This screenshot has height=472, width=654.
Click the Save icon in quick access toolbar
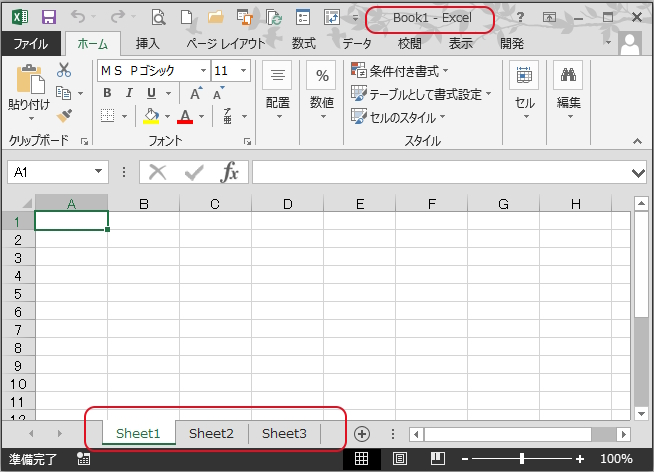point(49,17)
